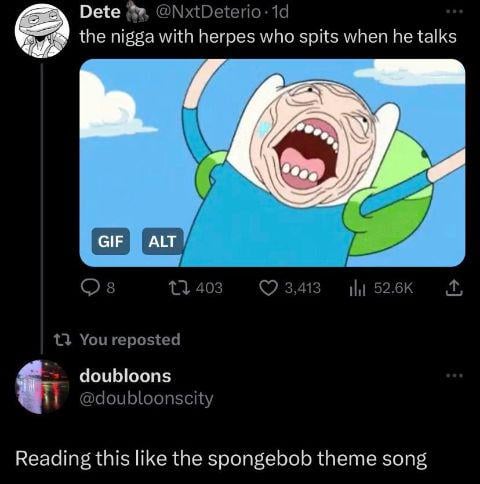Open the spongebob theme song reply text

[x=221, y=459]
